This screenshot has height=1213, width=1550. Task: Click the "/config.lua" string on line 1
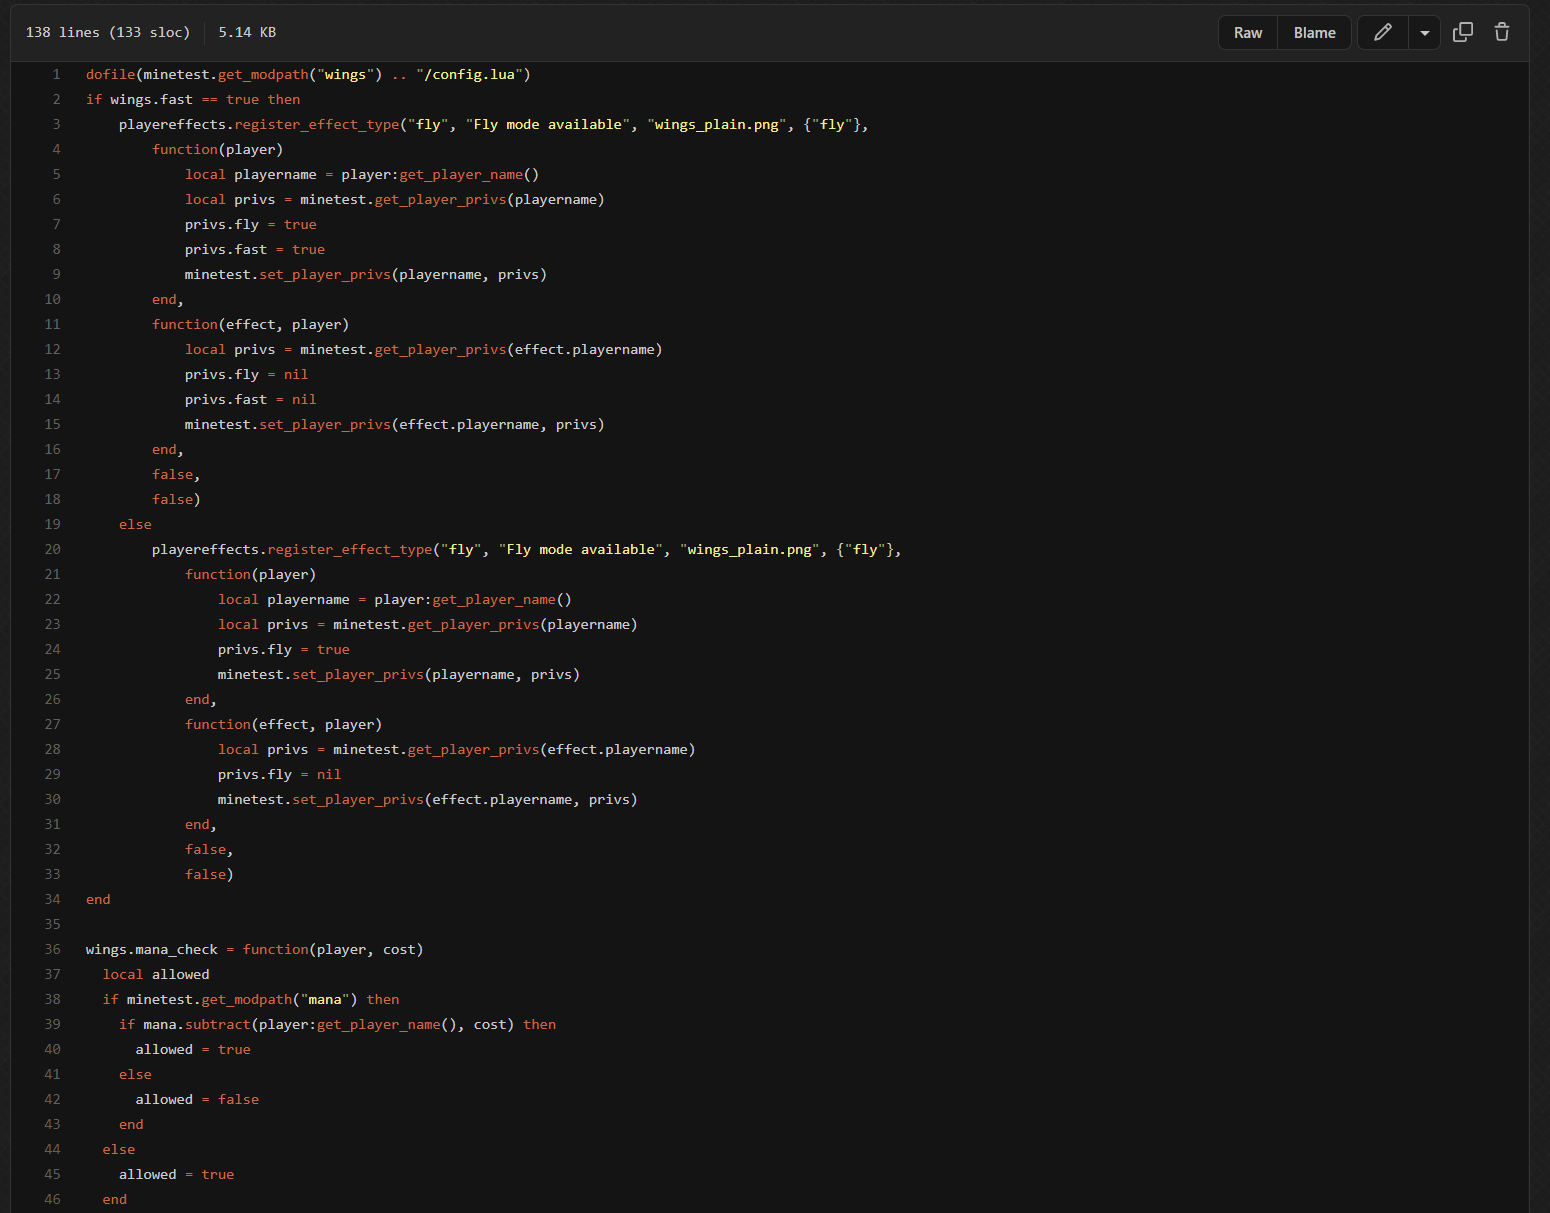[469, 75]
